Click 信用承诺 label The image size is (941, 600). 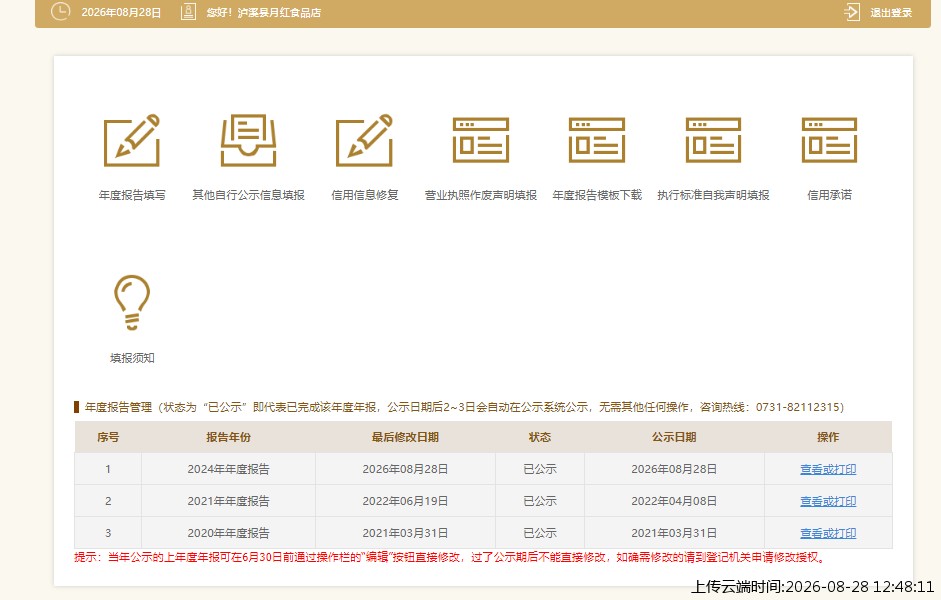pos(829,195)
